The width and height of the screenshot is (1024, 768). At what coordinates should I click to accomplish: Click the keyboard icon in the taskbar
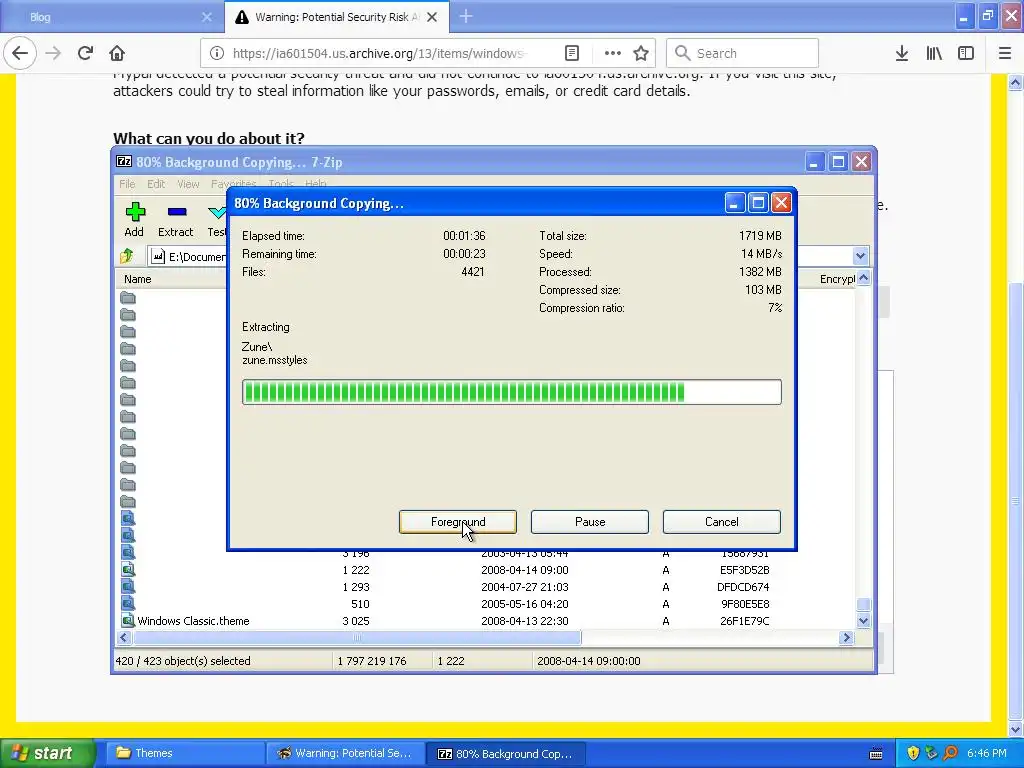click(876, 754)
